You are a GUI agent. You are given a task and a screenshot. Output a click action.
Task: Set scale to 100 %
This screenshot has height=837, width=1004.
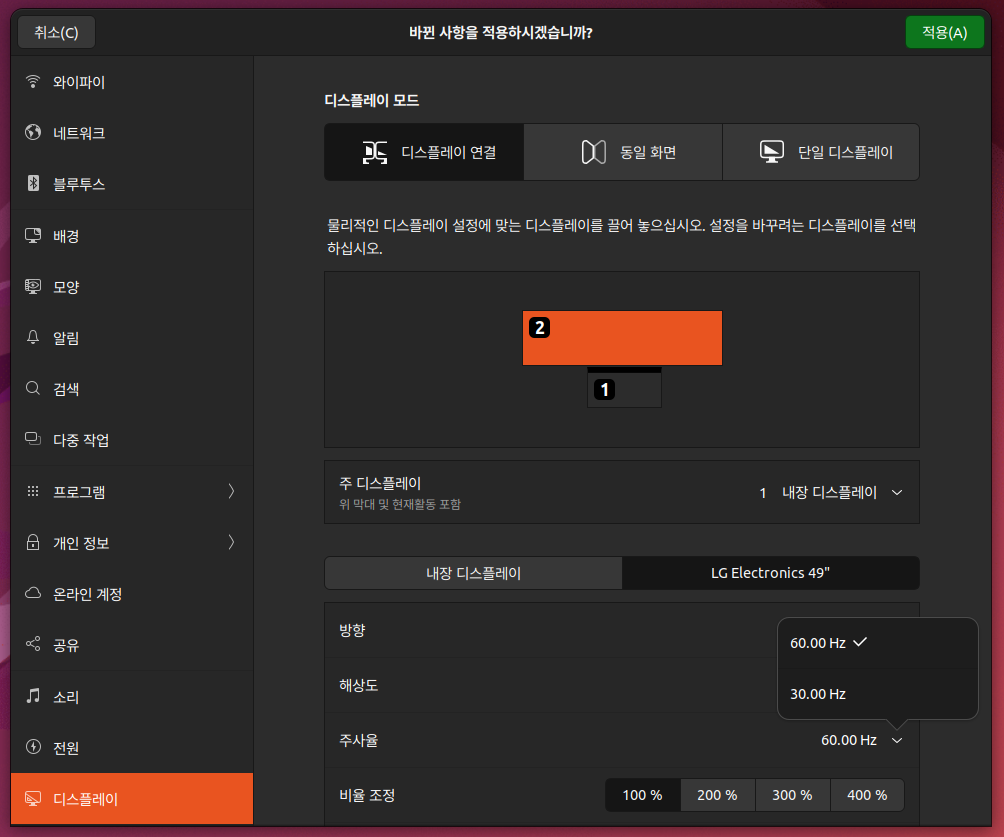click(x=642, y=795)
